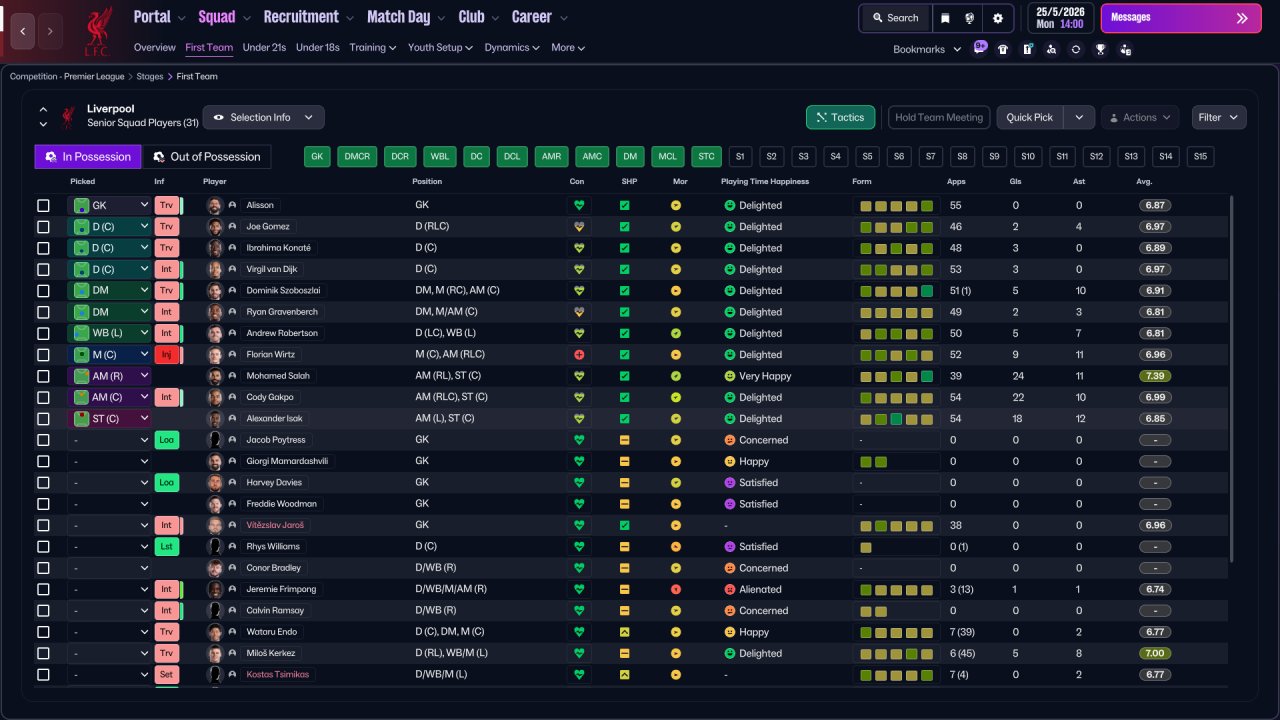The width and height of the screenshot is (1280, 720).
Task: Open the Under 21s tab
Action: tap(264, 47)
